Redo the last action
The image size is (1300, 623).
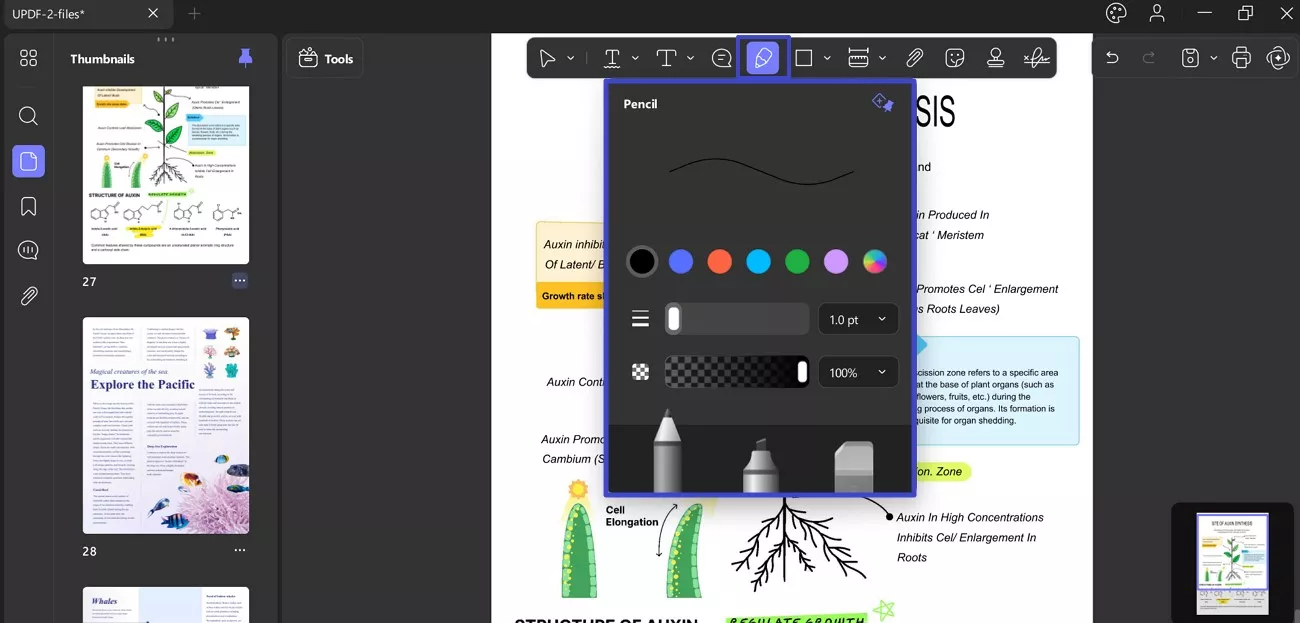click(x=1149, y=58)
